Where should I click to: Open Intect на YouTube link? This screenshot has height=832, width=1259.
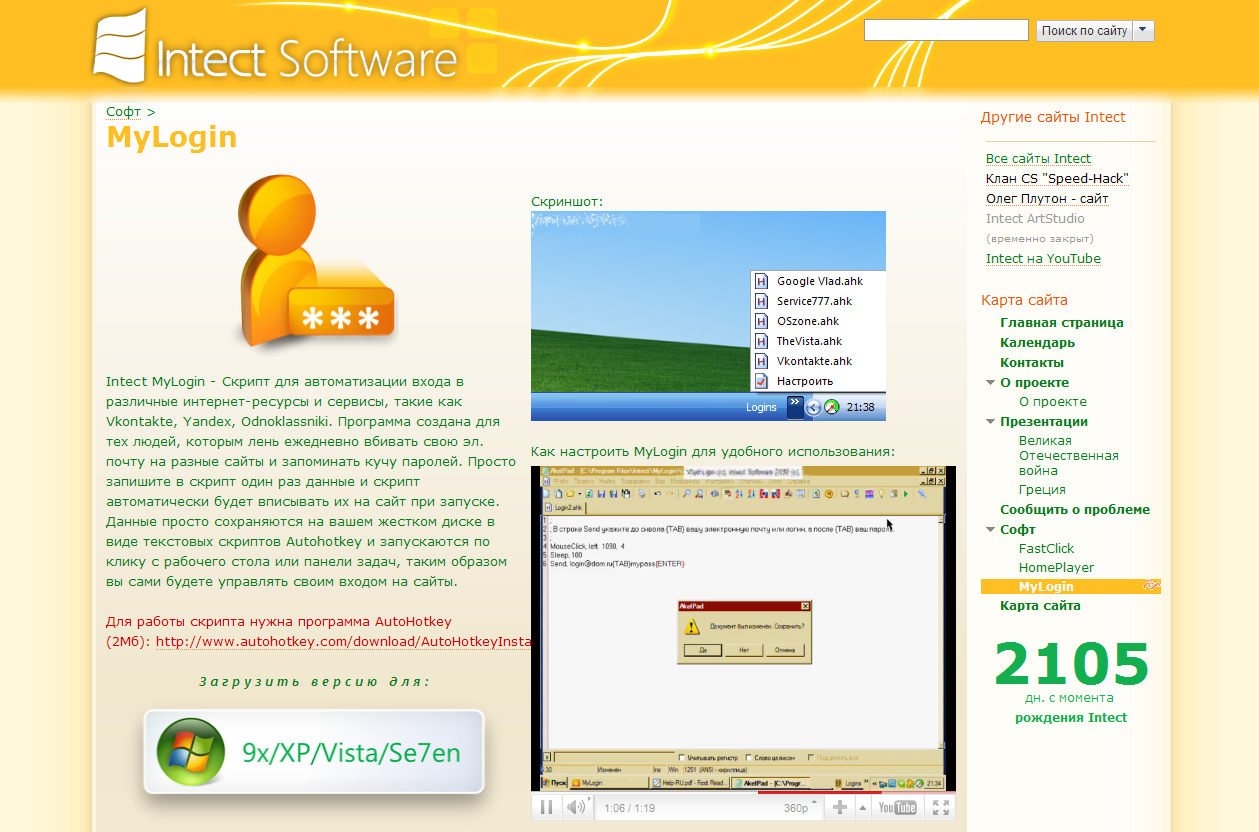(x=1043, y=259)
